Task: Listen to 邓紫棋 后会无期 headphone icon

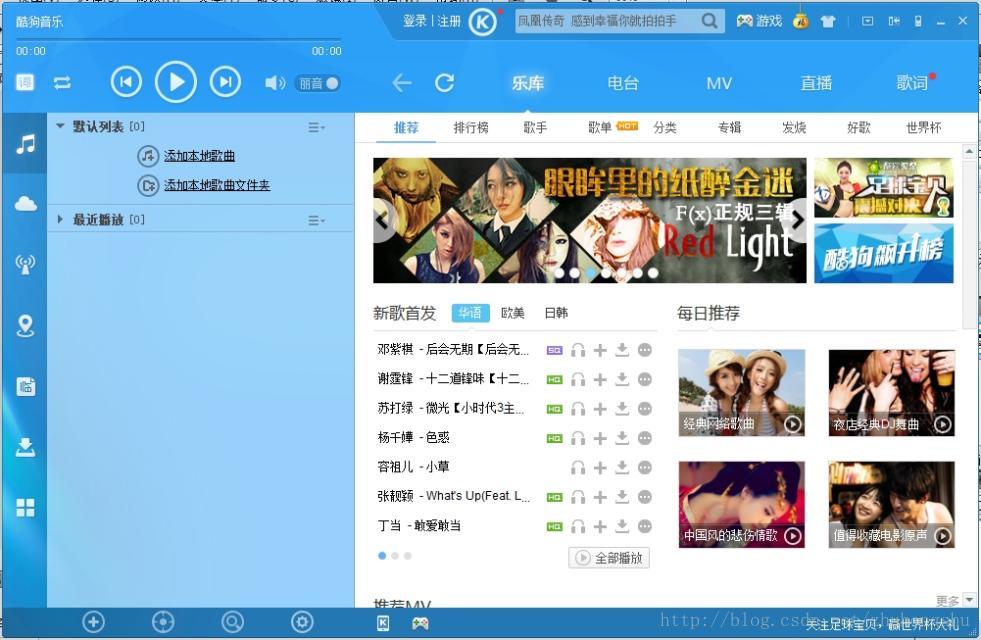Action: tap(578, 350)
